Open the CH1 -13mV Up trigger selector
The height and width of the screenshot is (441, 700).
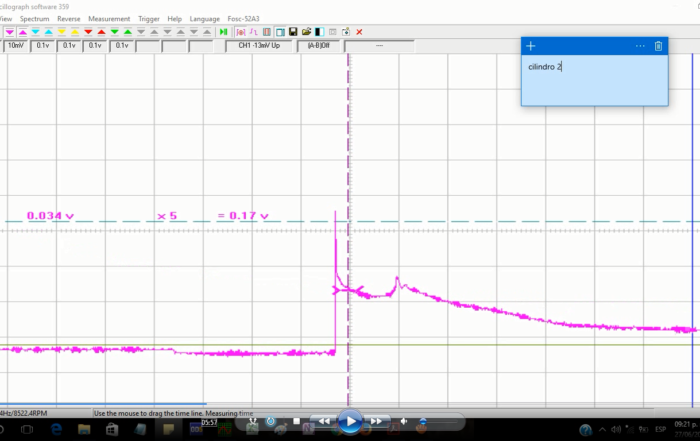coord(261,45)
